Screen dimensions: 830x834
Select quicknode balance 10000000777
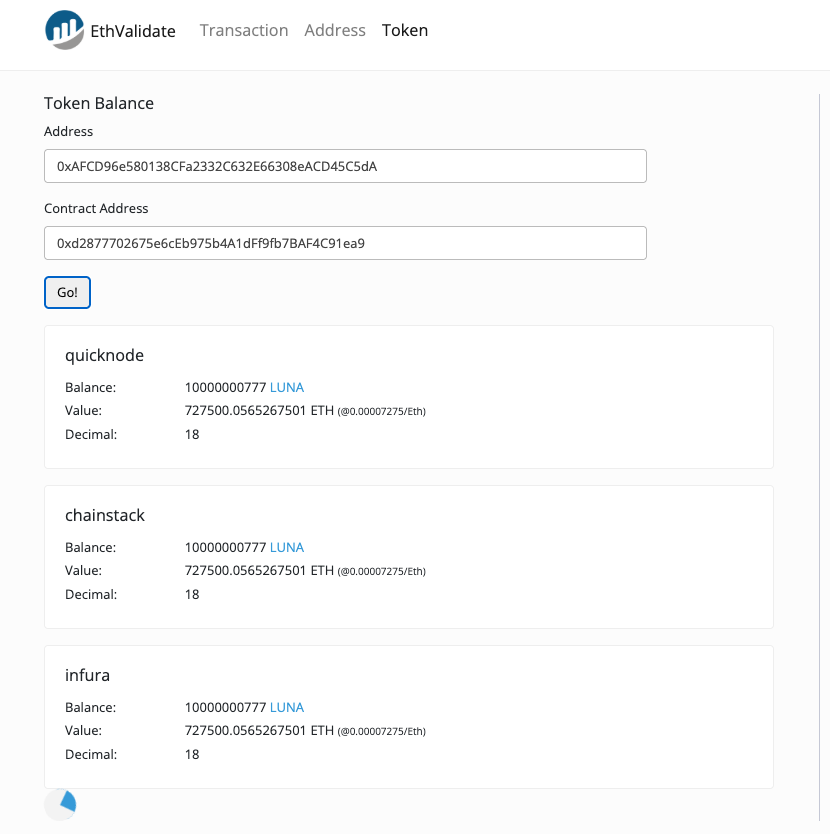tap(225, 387)
